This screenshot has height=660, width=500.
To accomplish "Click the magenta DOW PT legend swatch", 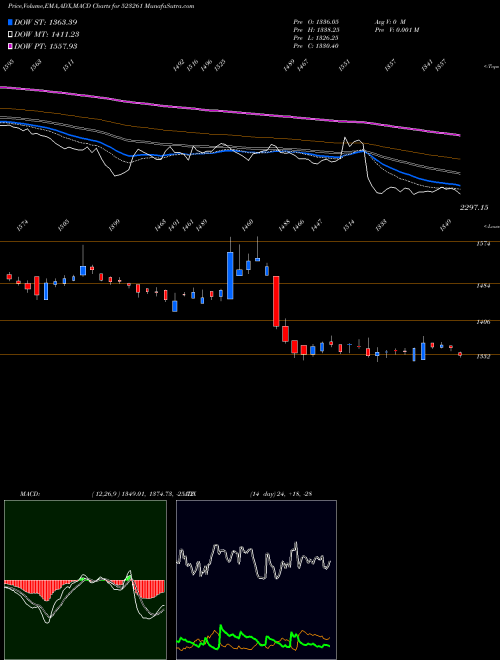I will (10, 46).
